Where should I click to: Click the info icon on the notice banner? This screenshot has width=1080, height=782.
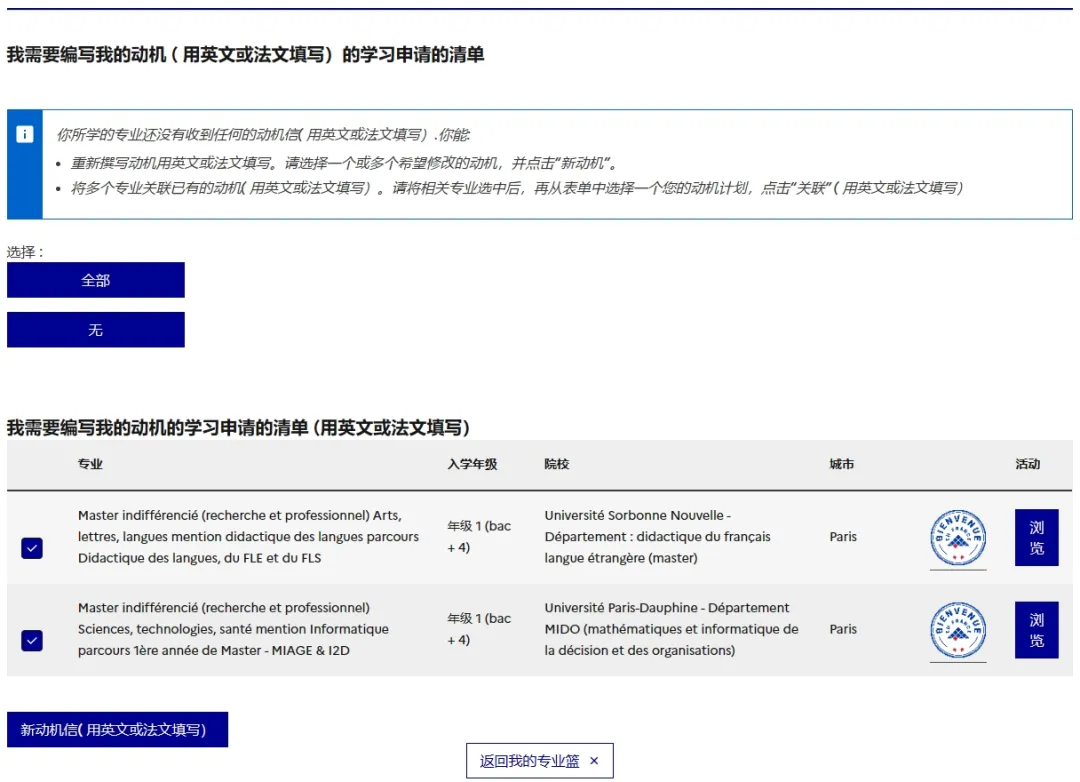pos(24,134)
